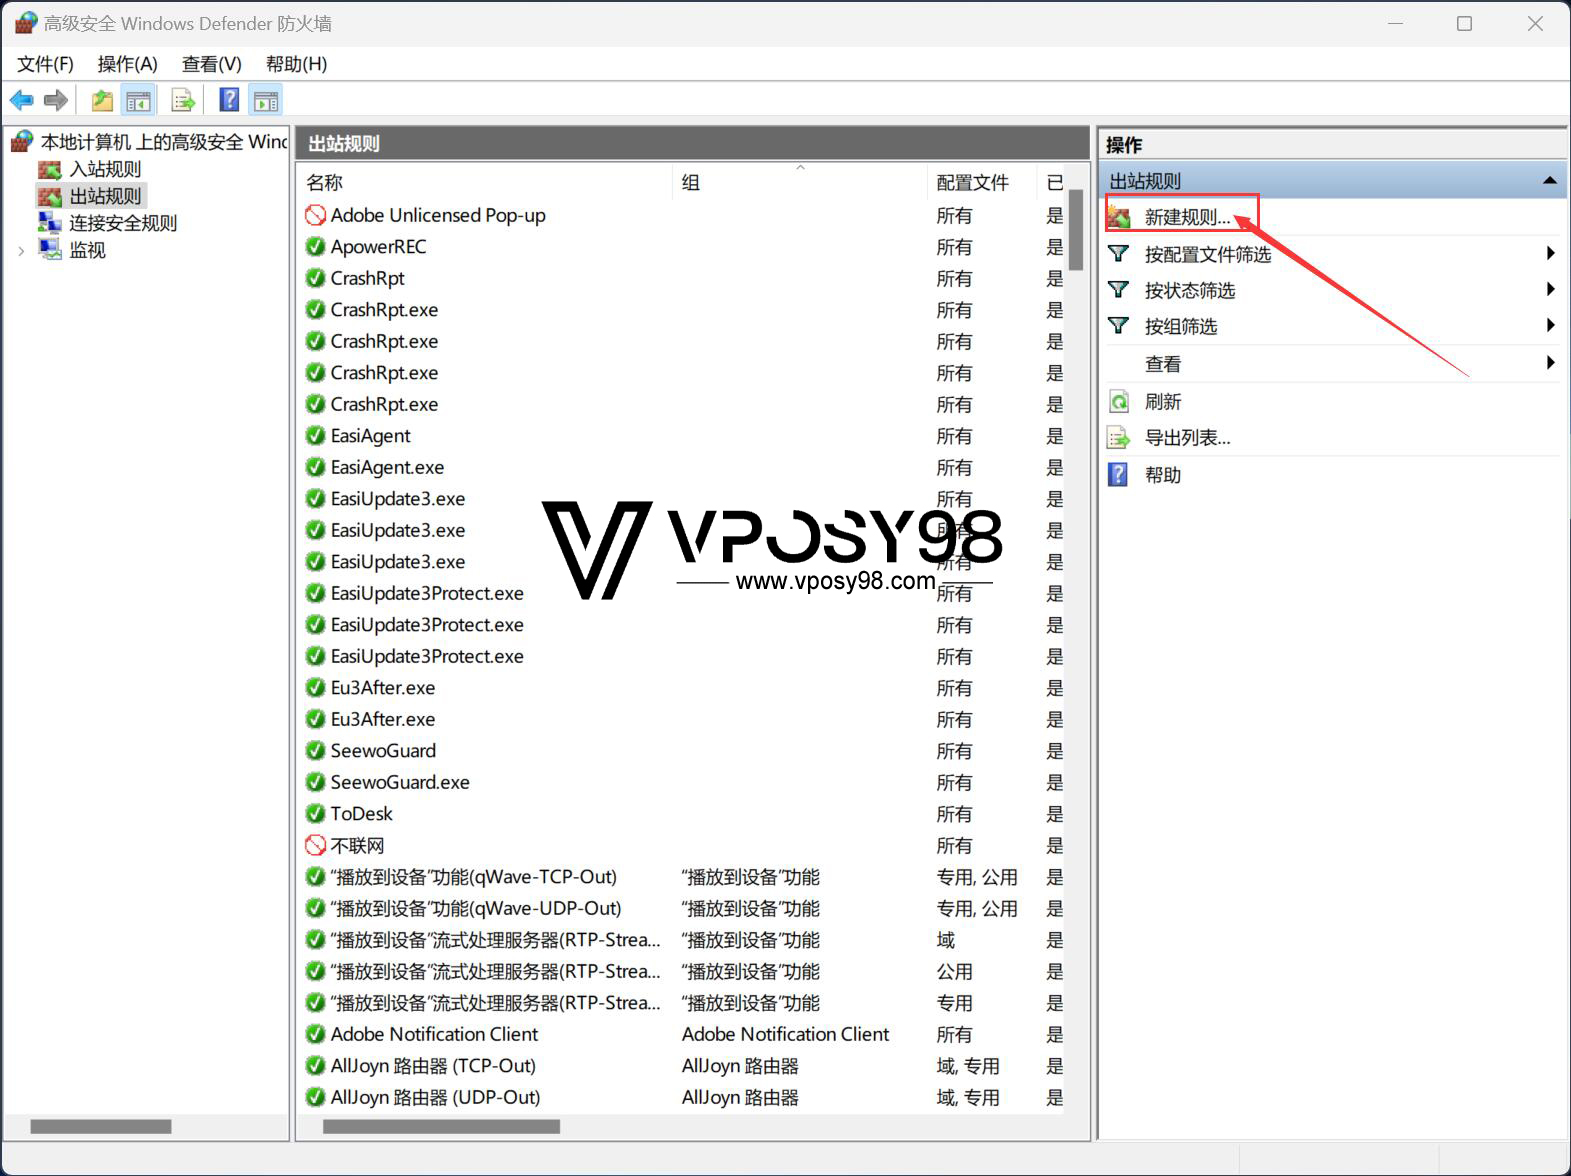Click the 刷新 refresh icon in the actions pane
This screenshot has height=1176, width=1571.
[1119, 402]
